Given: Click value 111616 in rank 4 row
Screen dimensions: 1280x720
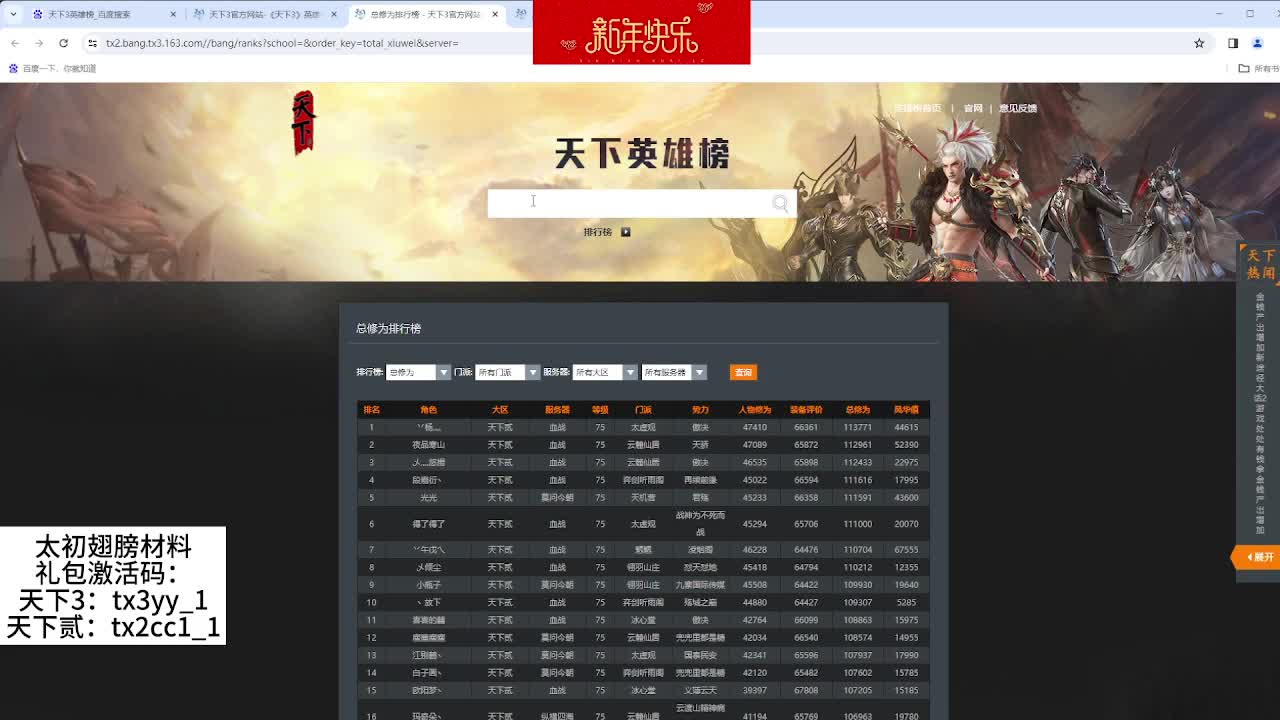Looking at the screenshot, I should [x=858, y=480].
